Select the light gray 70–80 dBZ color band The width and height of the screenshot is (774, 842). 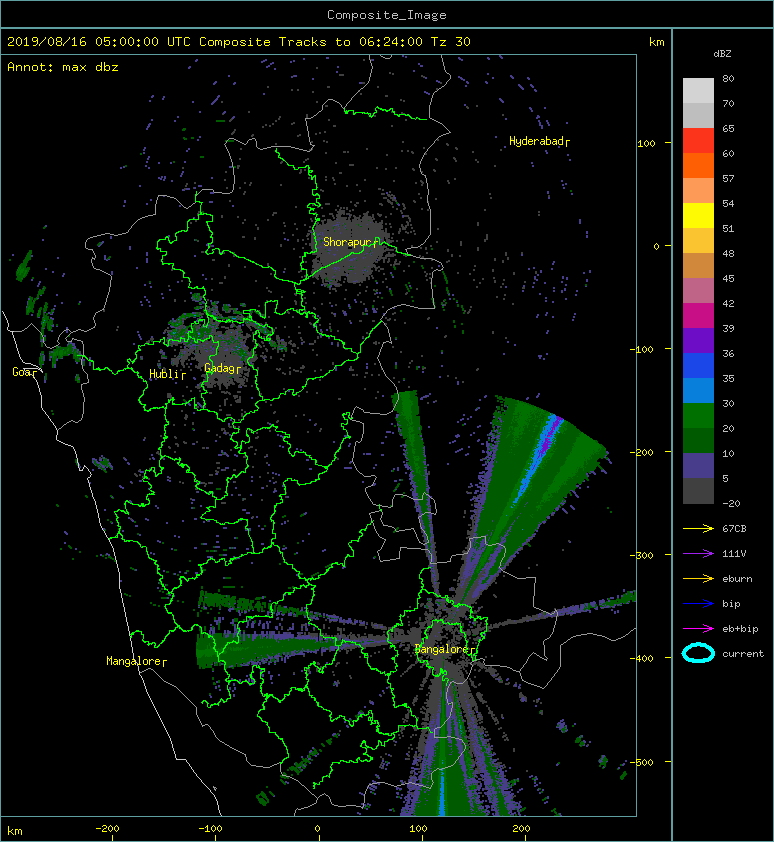coord(698,91)
